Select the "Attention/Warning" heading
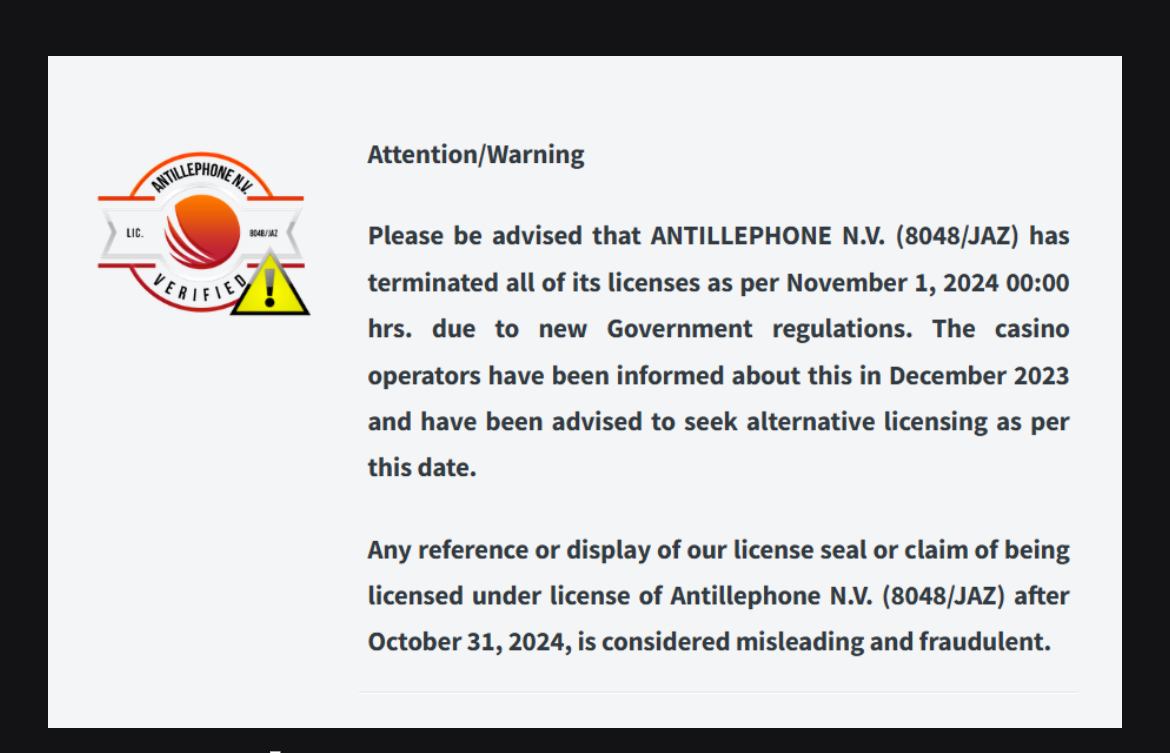This screenshot has width=1170, height=753. click(475, 155)
